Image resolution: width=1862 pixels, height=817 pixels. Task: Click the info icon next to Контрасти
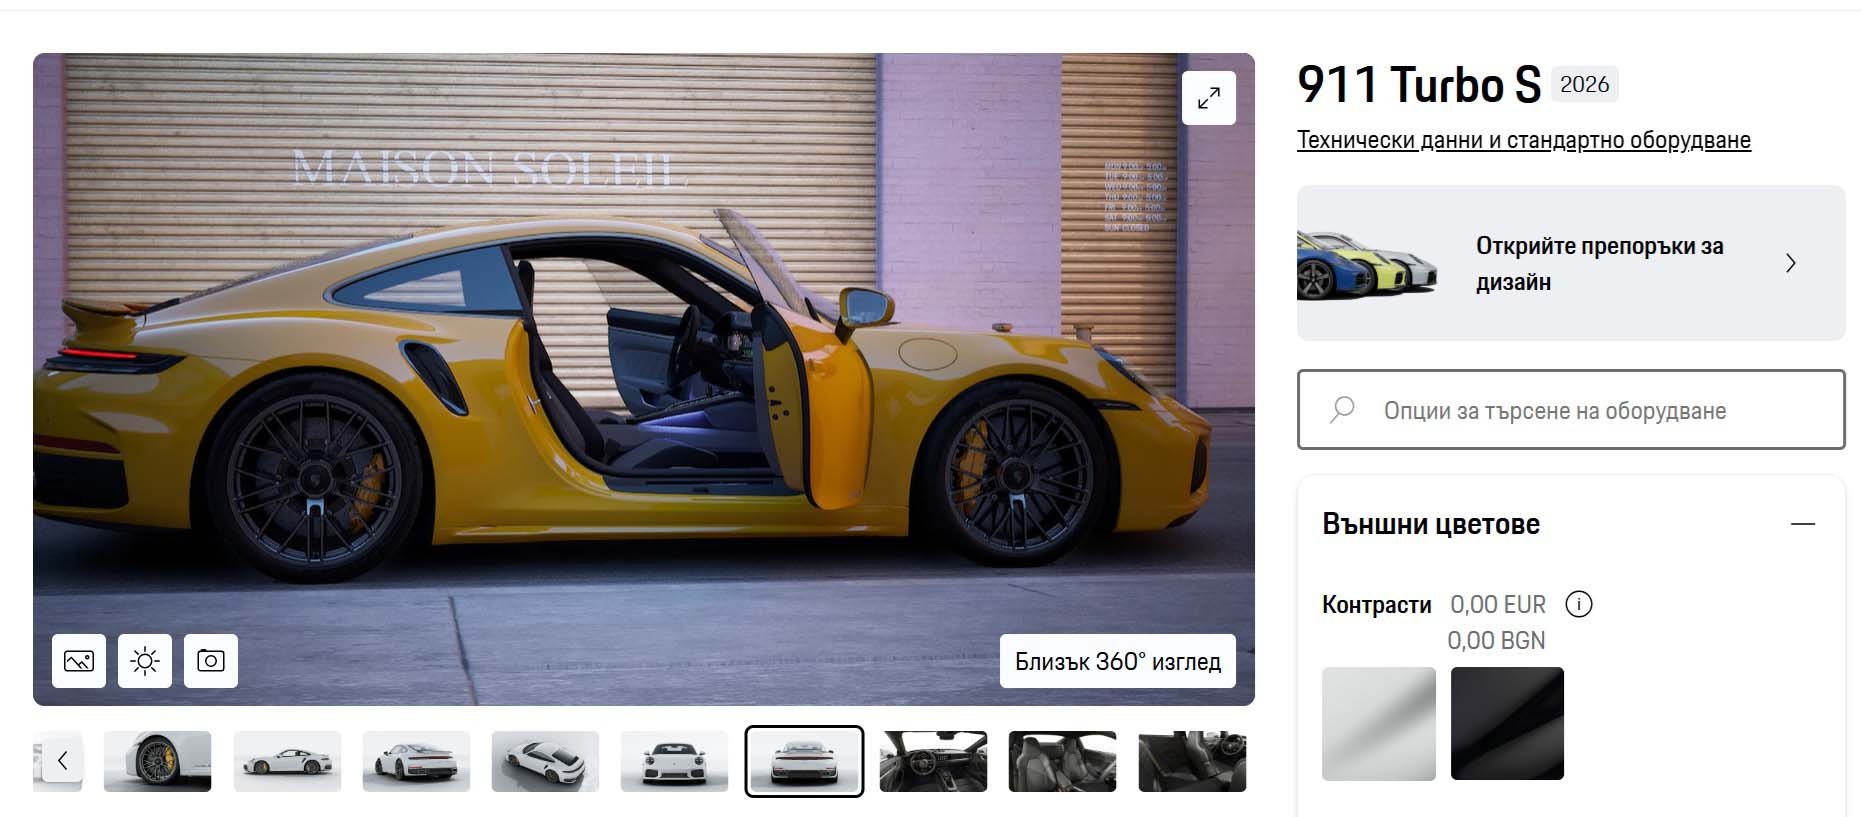point(1578,604)
